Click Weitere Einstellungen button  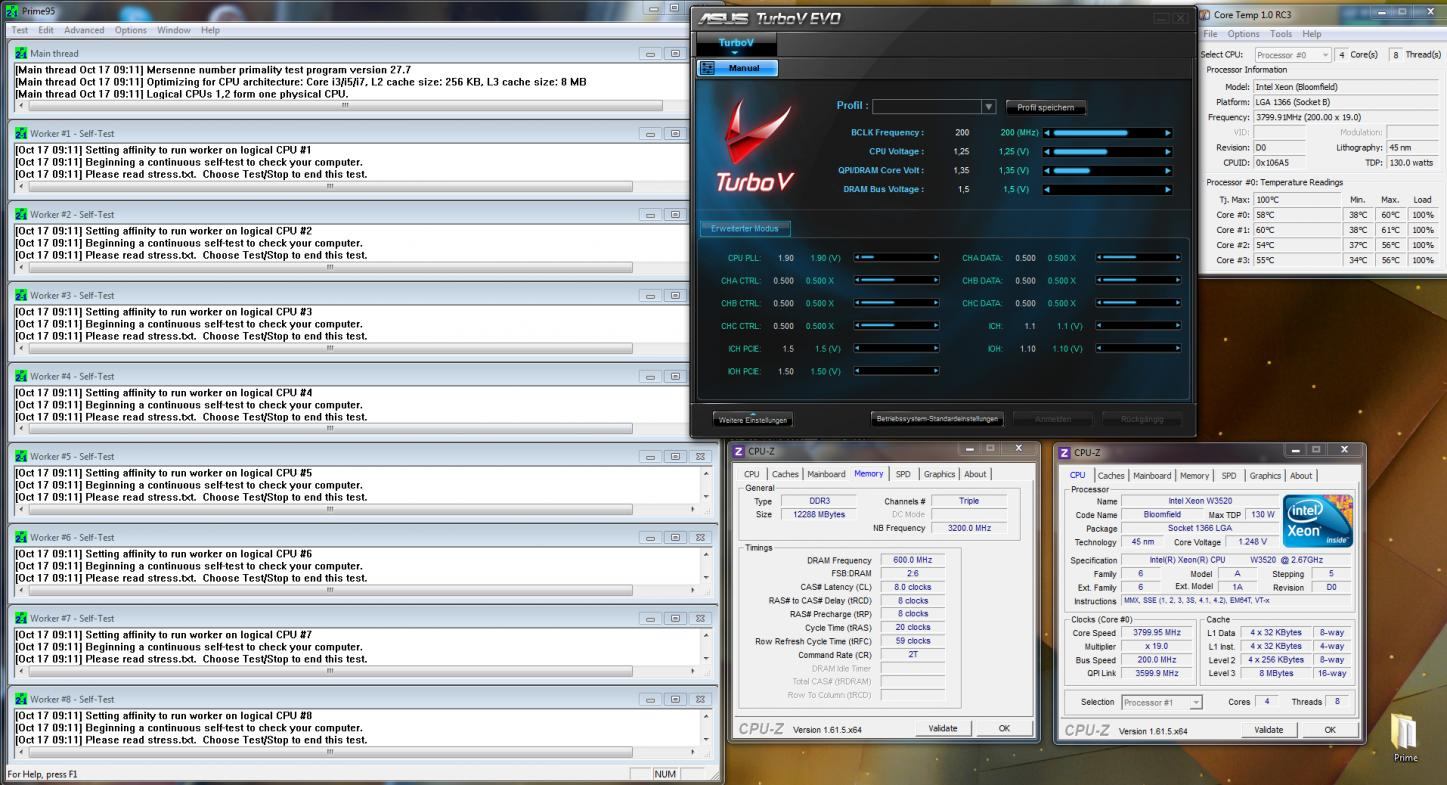(x=753, y=419)
